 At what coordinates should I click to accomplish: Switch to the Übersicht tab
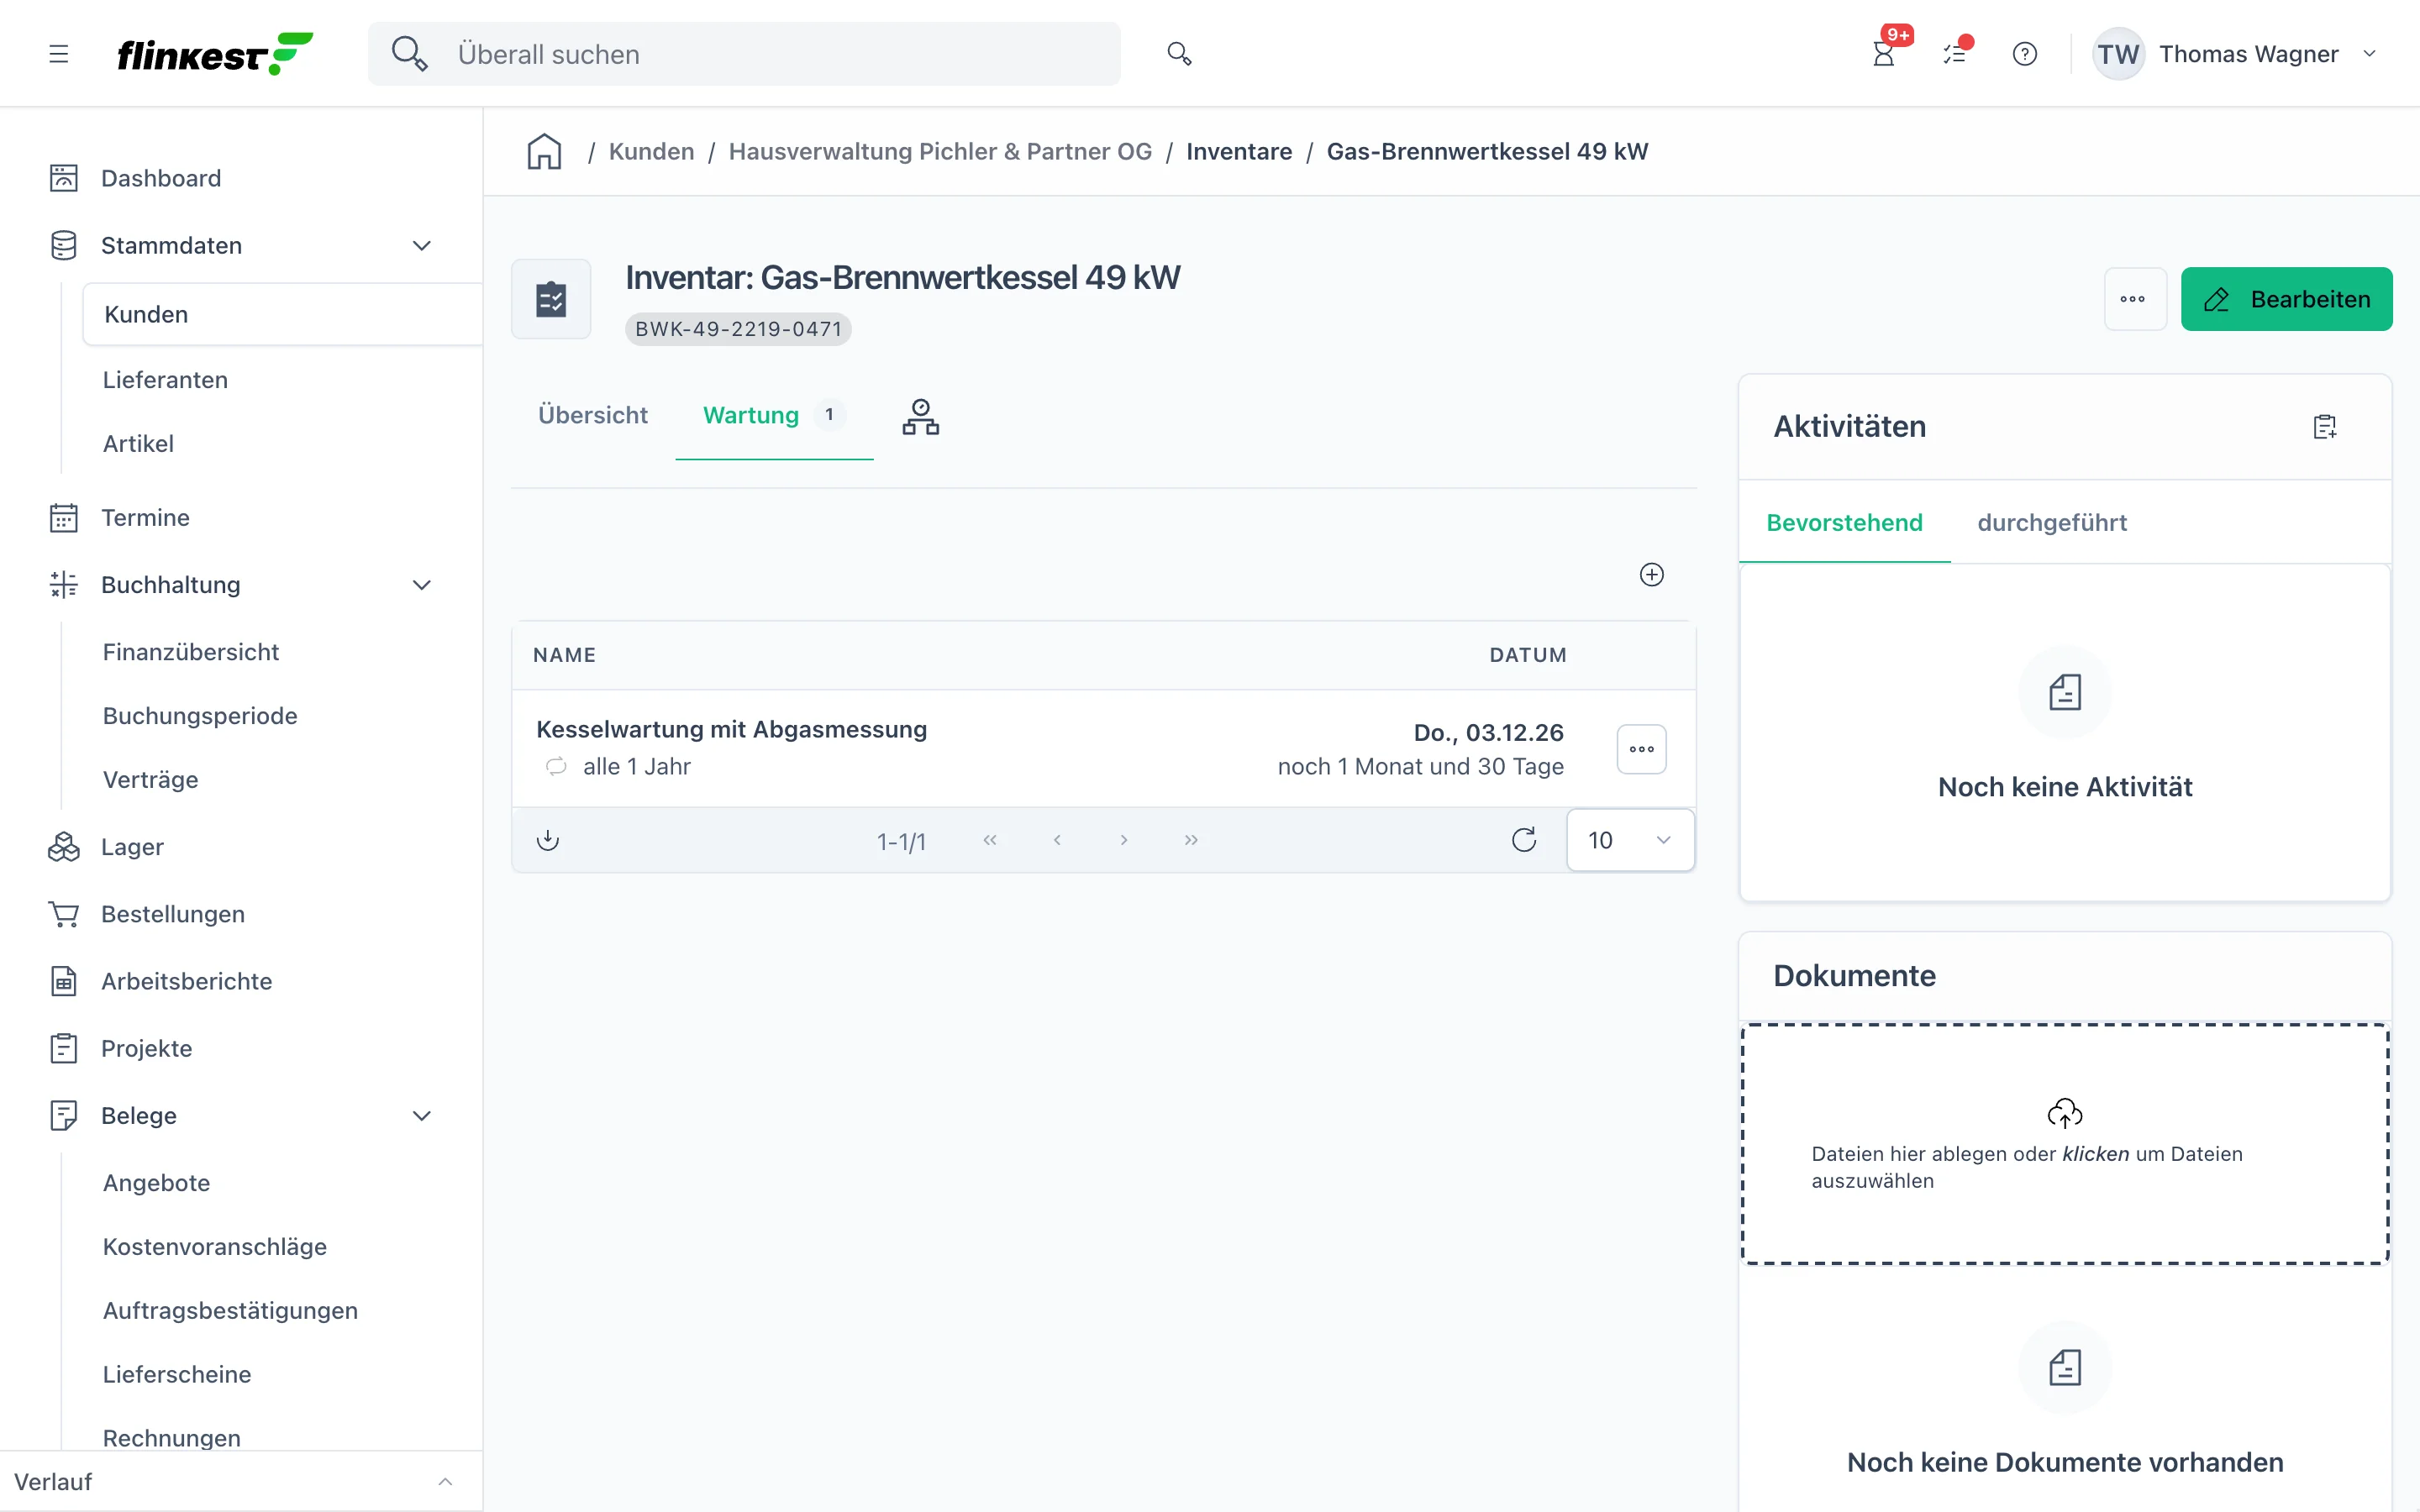[593, 415]
